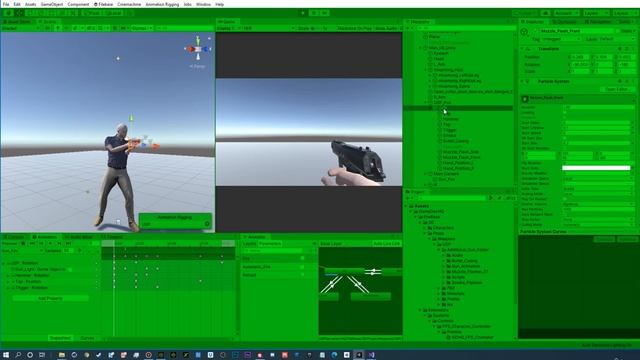Toggle animation recording mode button
640x360 pixels.
click(x=23, y=244)
